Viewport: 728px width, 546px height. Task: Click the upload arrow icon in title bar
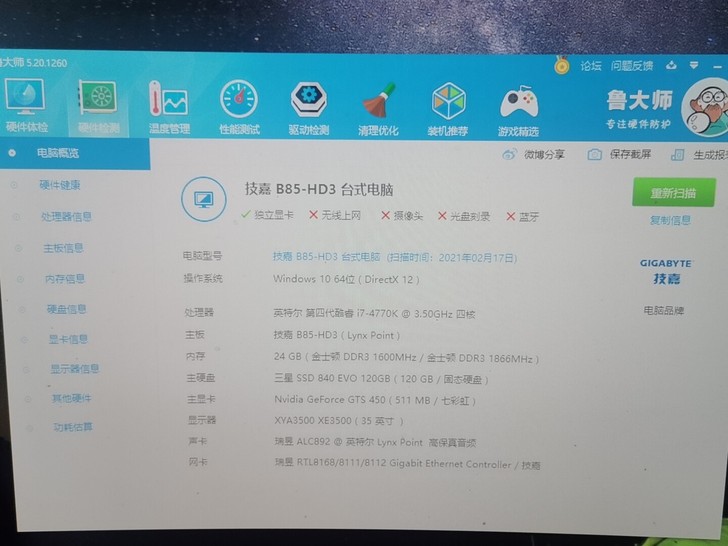(671, 65)
